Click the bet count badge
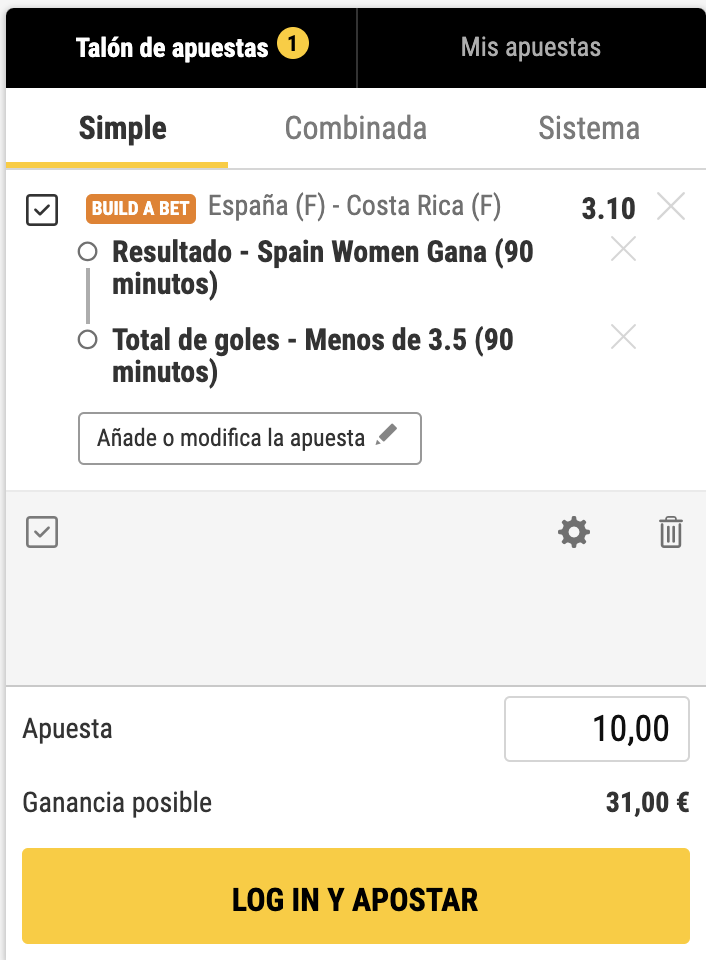Viewport: 706px width, 960px height. click(293, 45)
